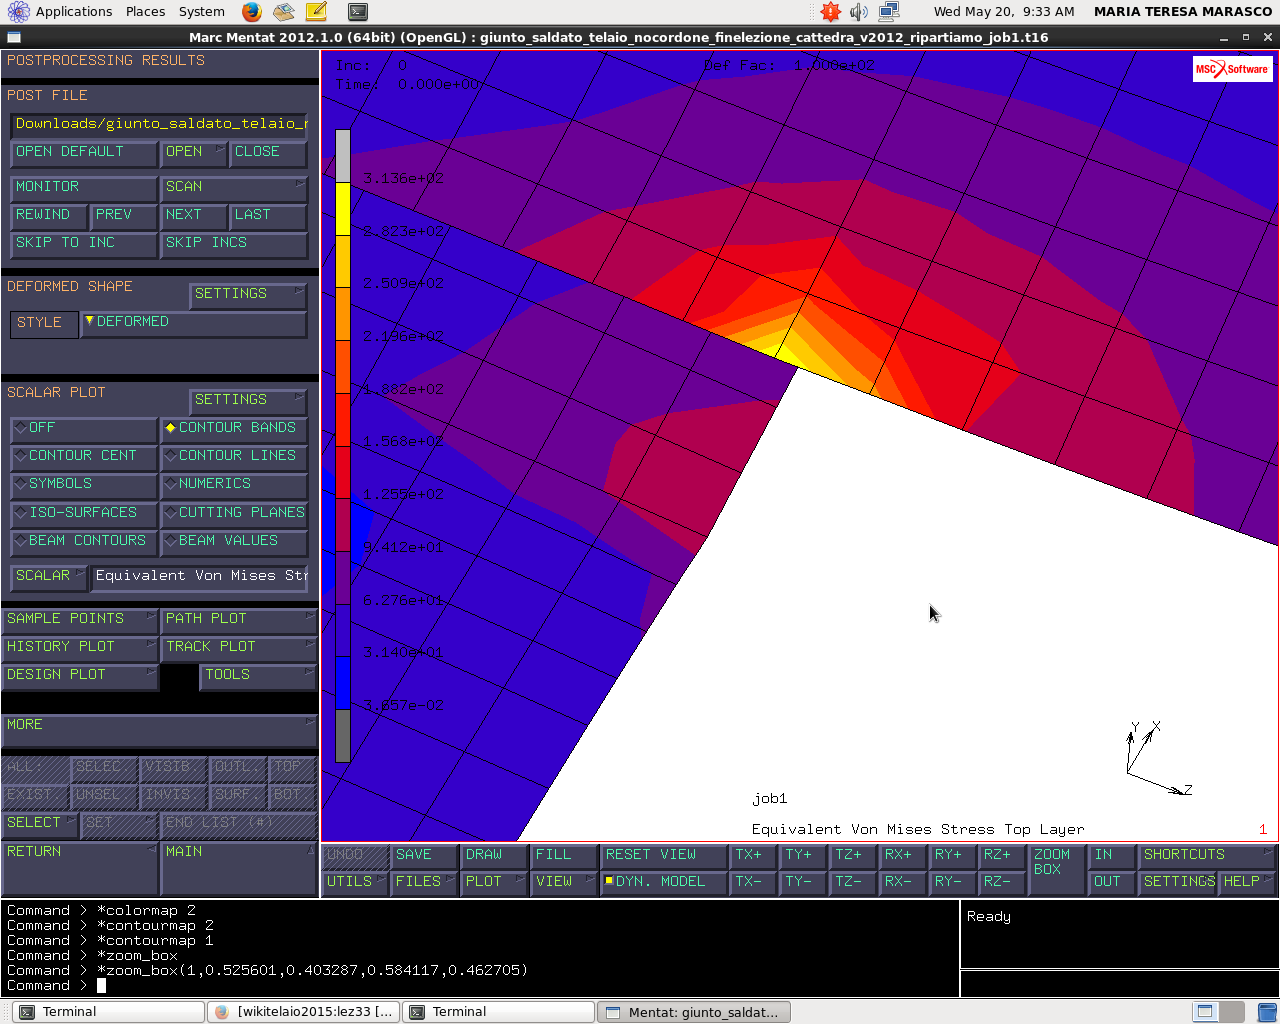1280x1024 pixels.
Task: Open terminal launcher icon in top panel
Action: pos(357,12)
